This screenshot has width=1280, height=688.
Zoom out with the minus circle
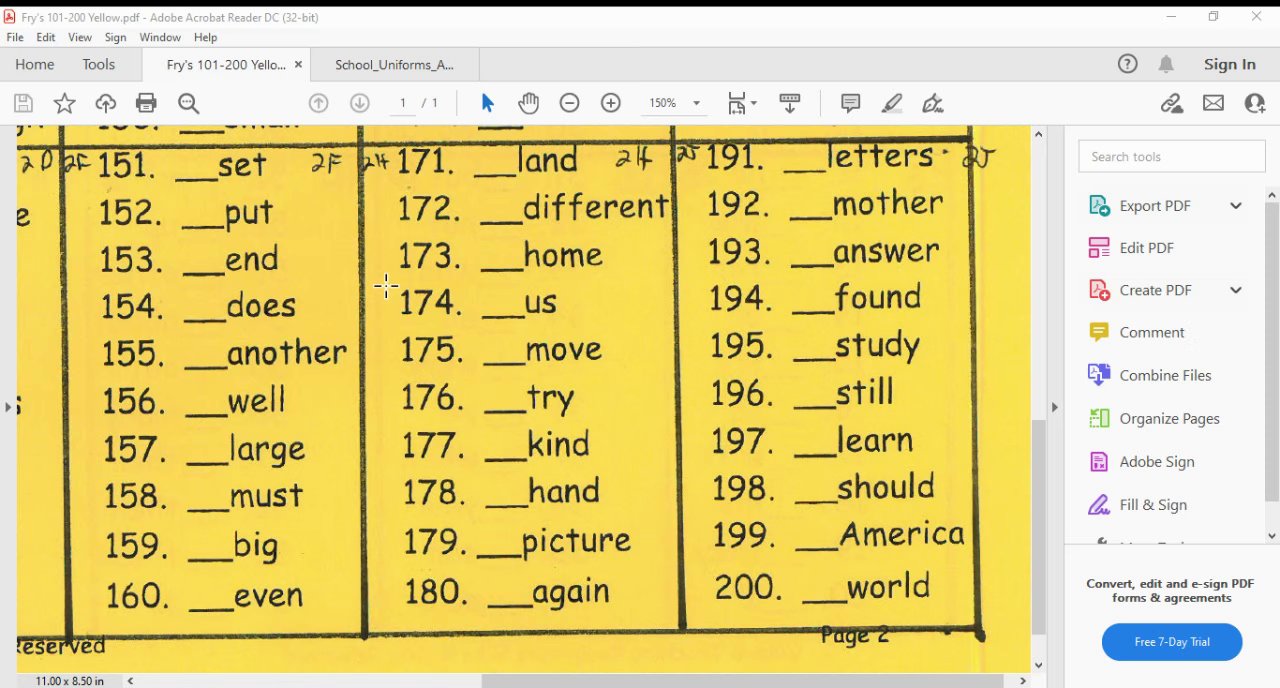tap(570, 103)
